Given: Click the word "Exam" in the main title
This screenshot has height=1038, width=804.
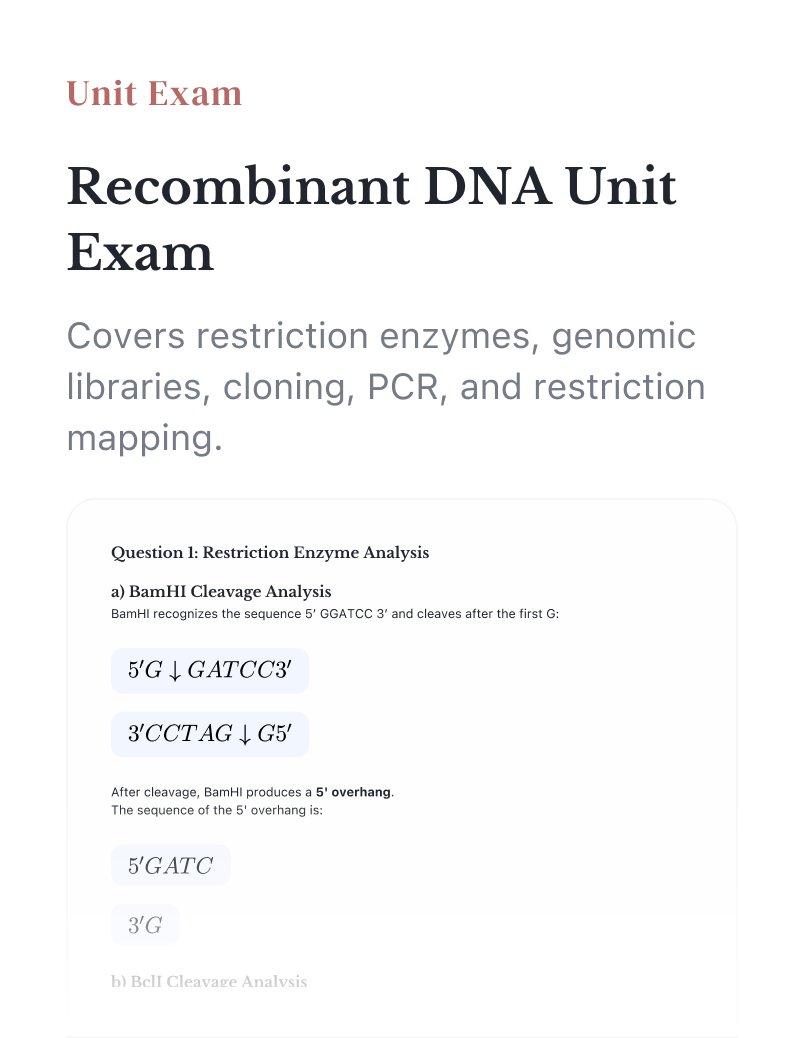Looking at the screenshot, I should tap(140, 252).
